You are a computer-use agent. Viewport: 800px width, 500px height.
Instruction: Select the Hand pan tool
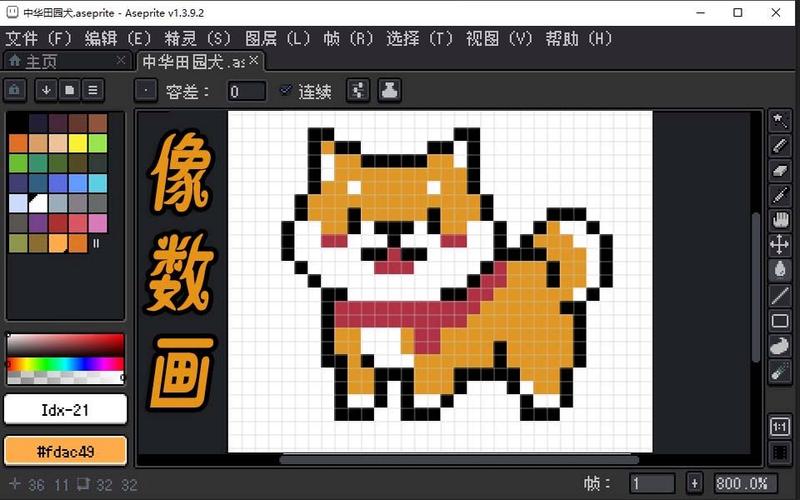click(x=780, y=220)
